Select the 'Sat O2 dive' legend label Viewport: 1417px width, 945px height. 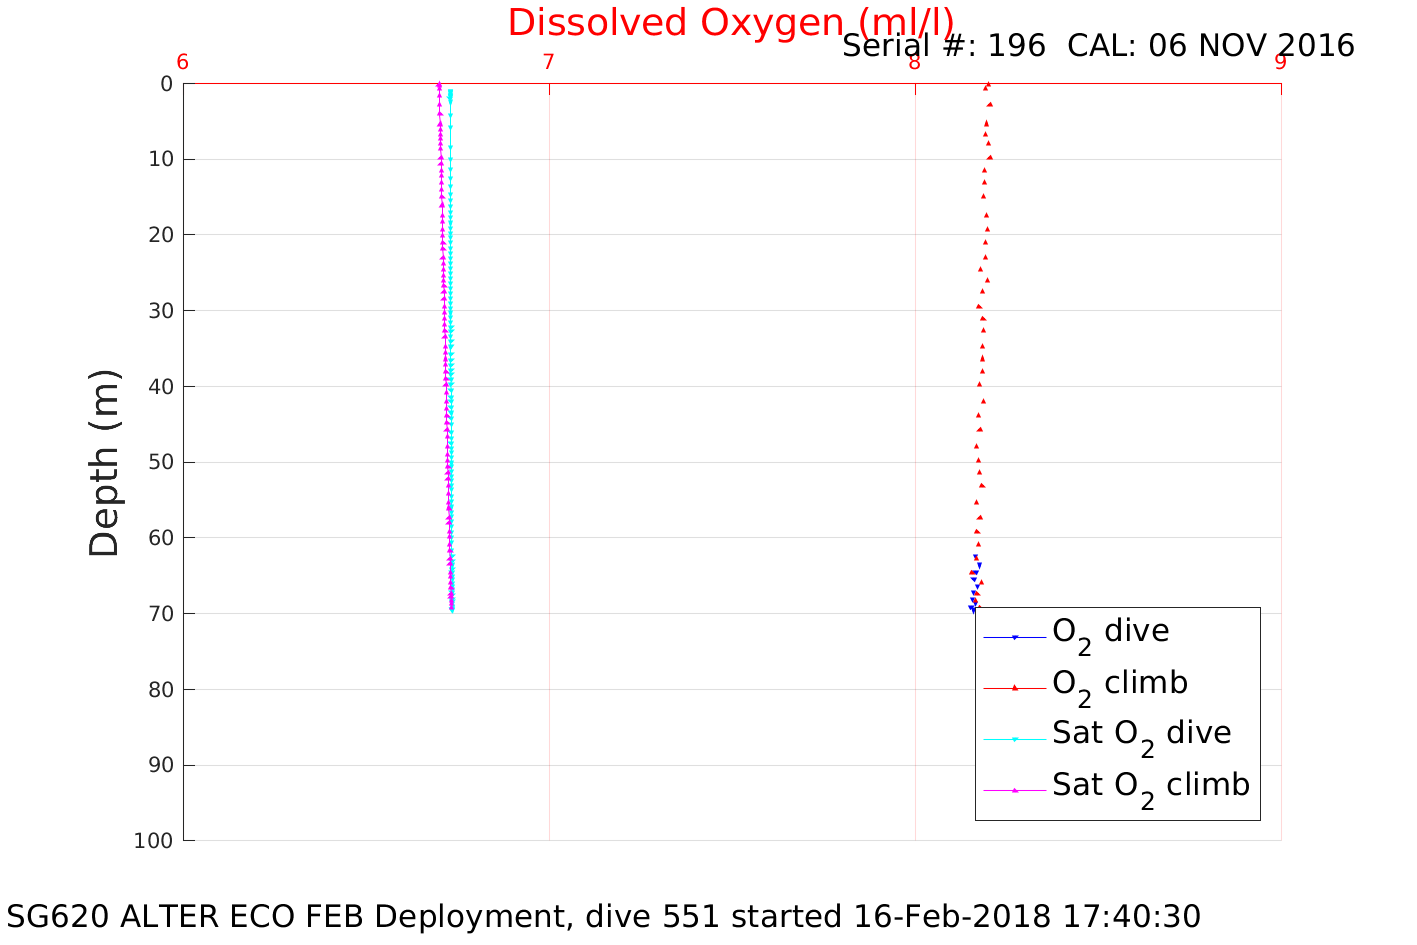tap(1141, 734)
